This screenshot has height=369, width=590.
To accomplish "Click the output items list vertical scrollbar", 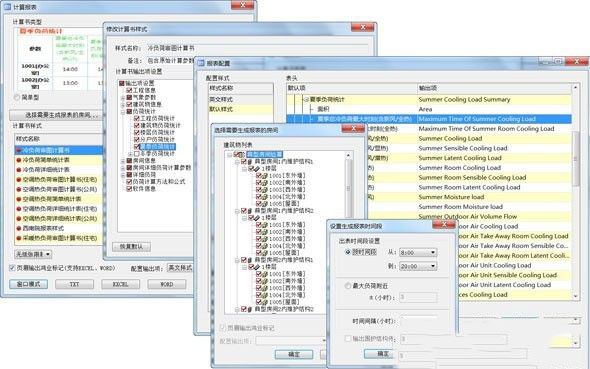I will [x=575, y=192].
